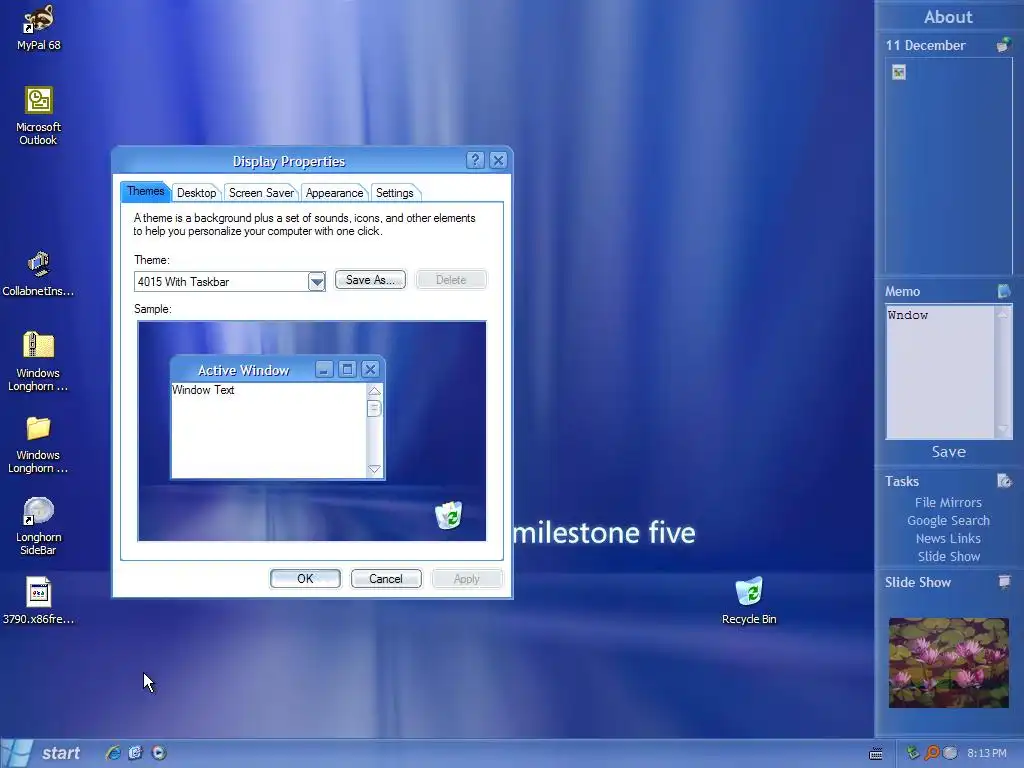
Task: Click the Recycle Bin in the theme sample preview
Action: tap(449, 515)
